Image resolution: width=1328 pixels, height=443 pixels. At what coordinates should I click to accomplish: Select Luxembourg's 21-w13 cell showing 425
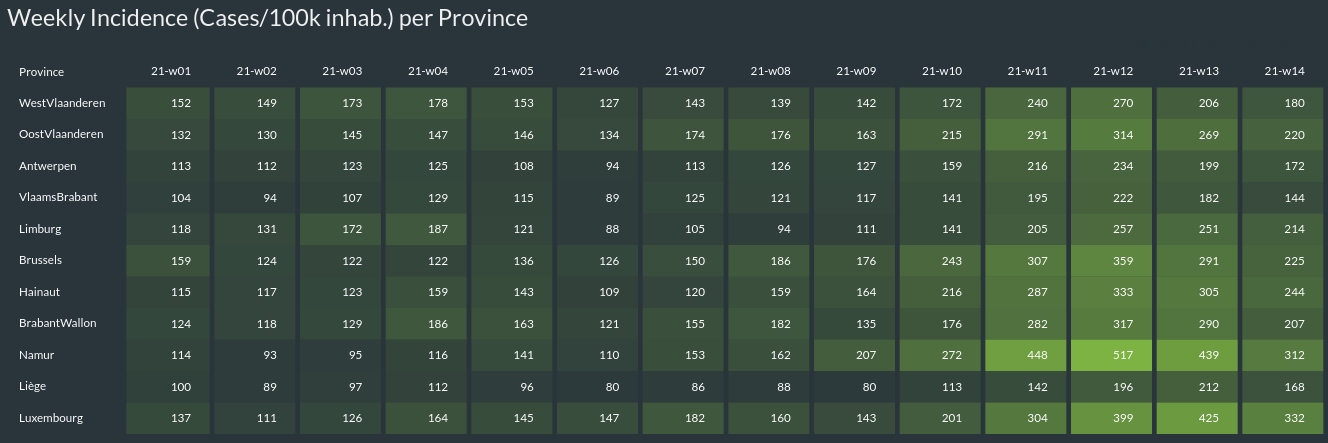coord(1198,418)
